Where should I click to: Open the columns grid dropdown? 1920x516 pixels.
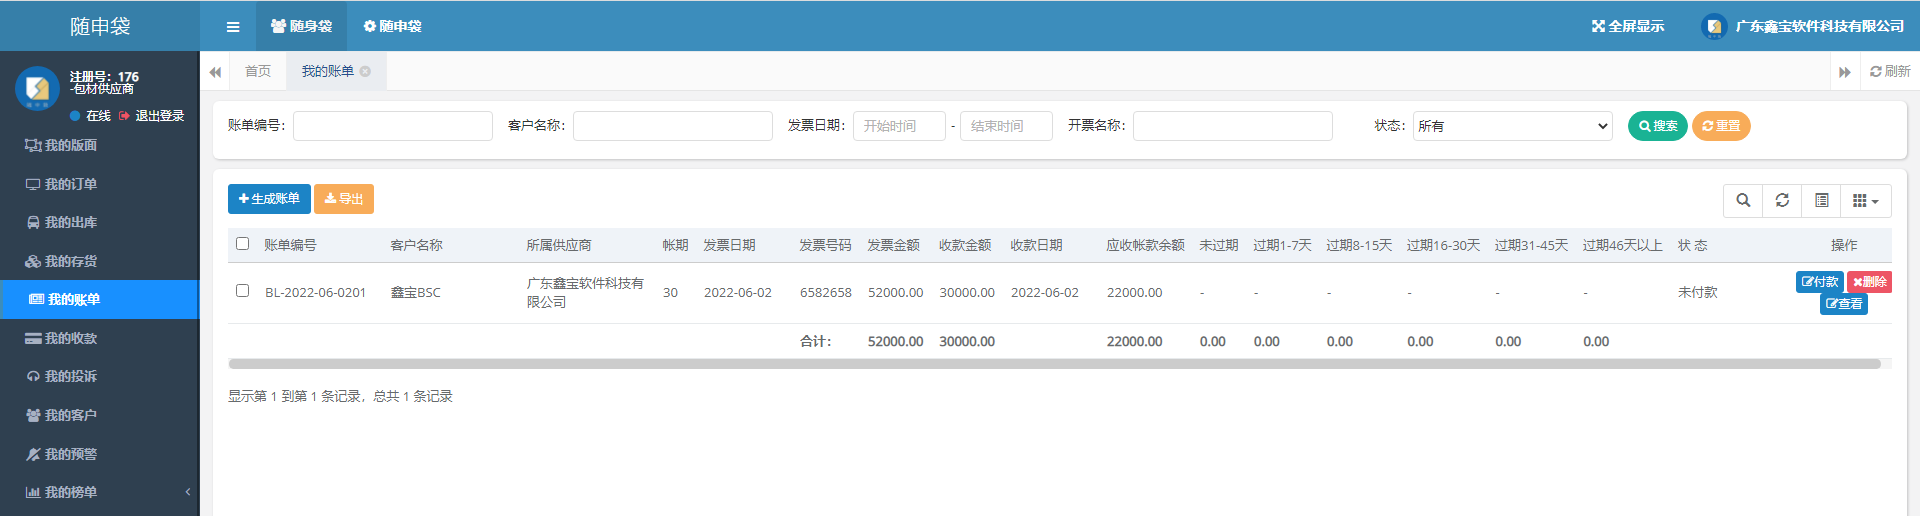[x=1866, y=201]
